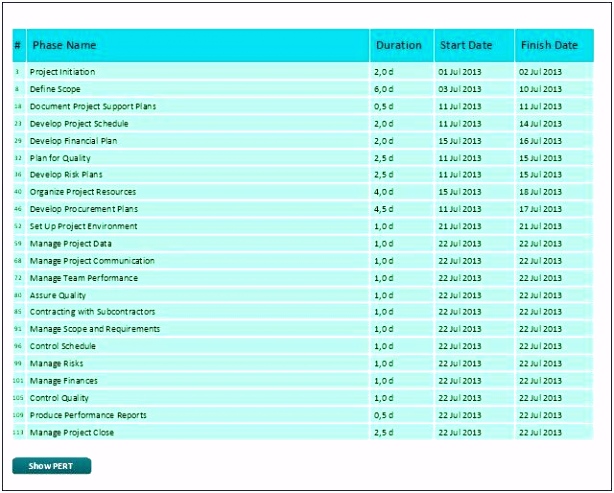Select Manage Scope and Requirements phase

point(95,329)
